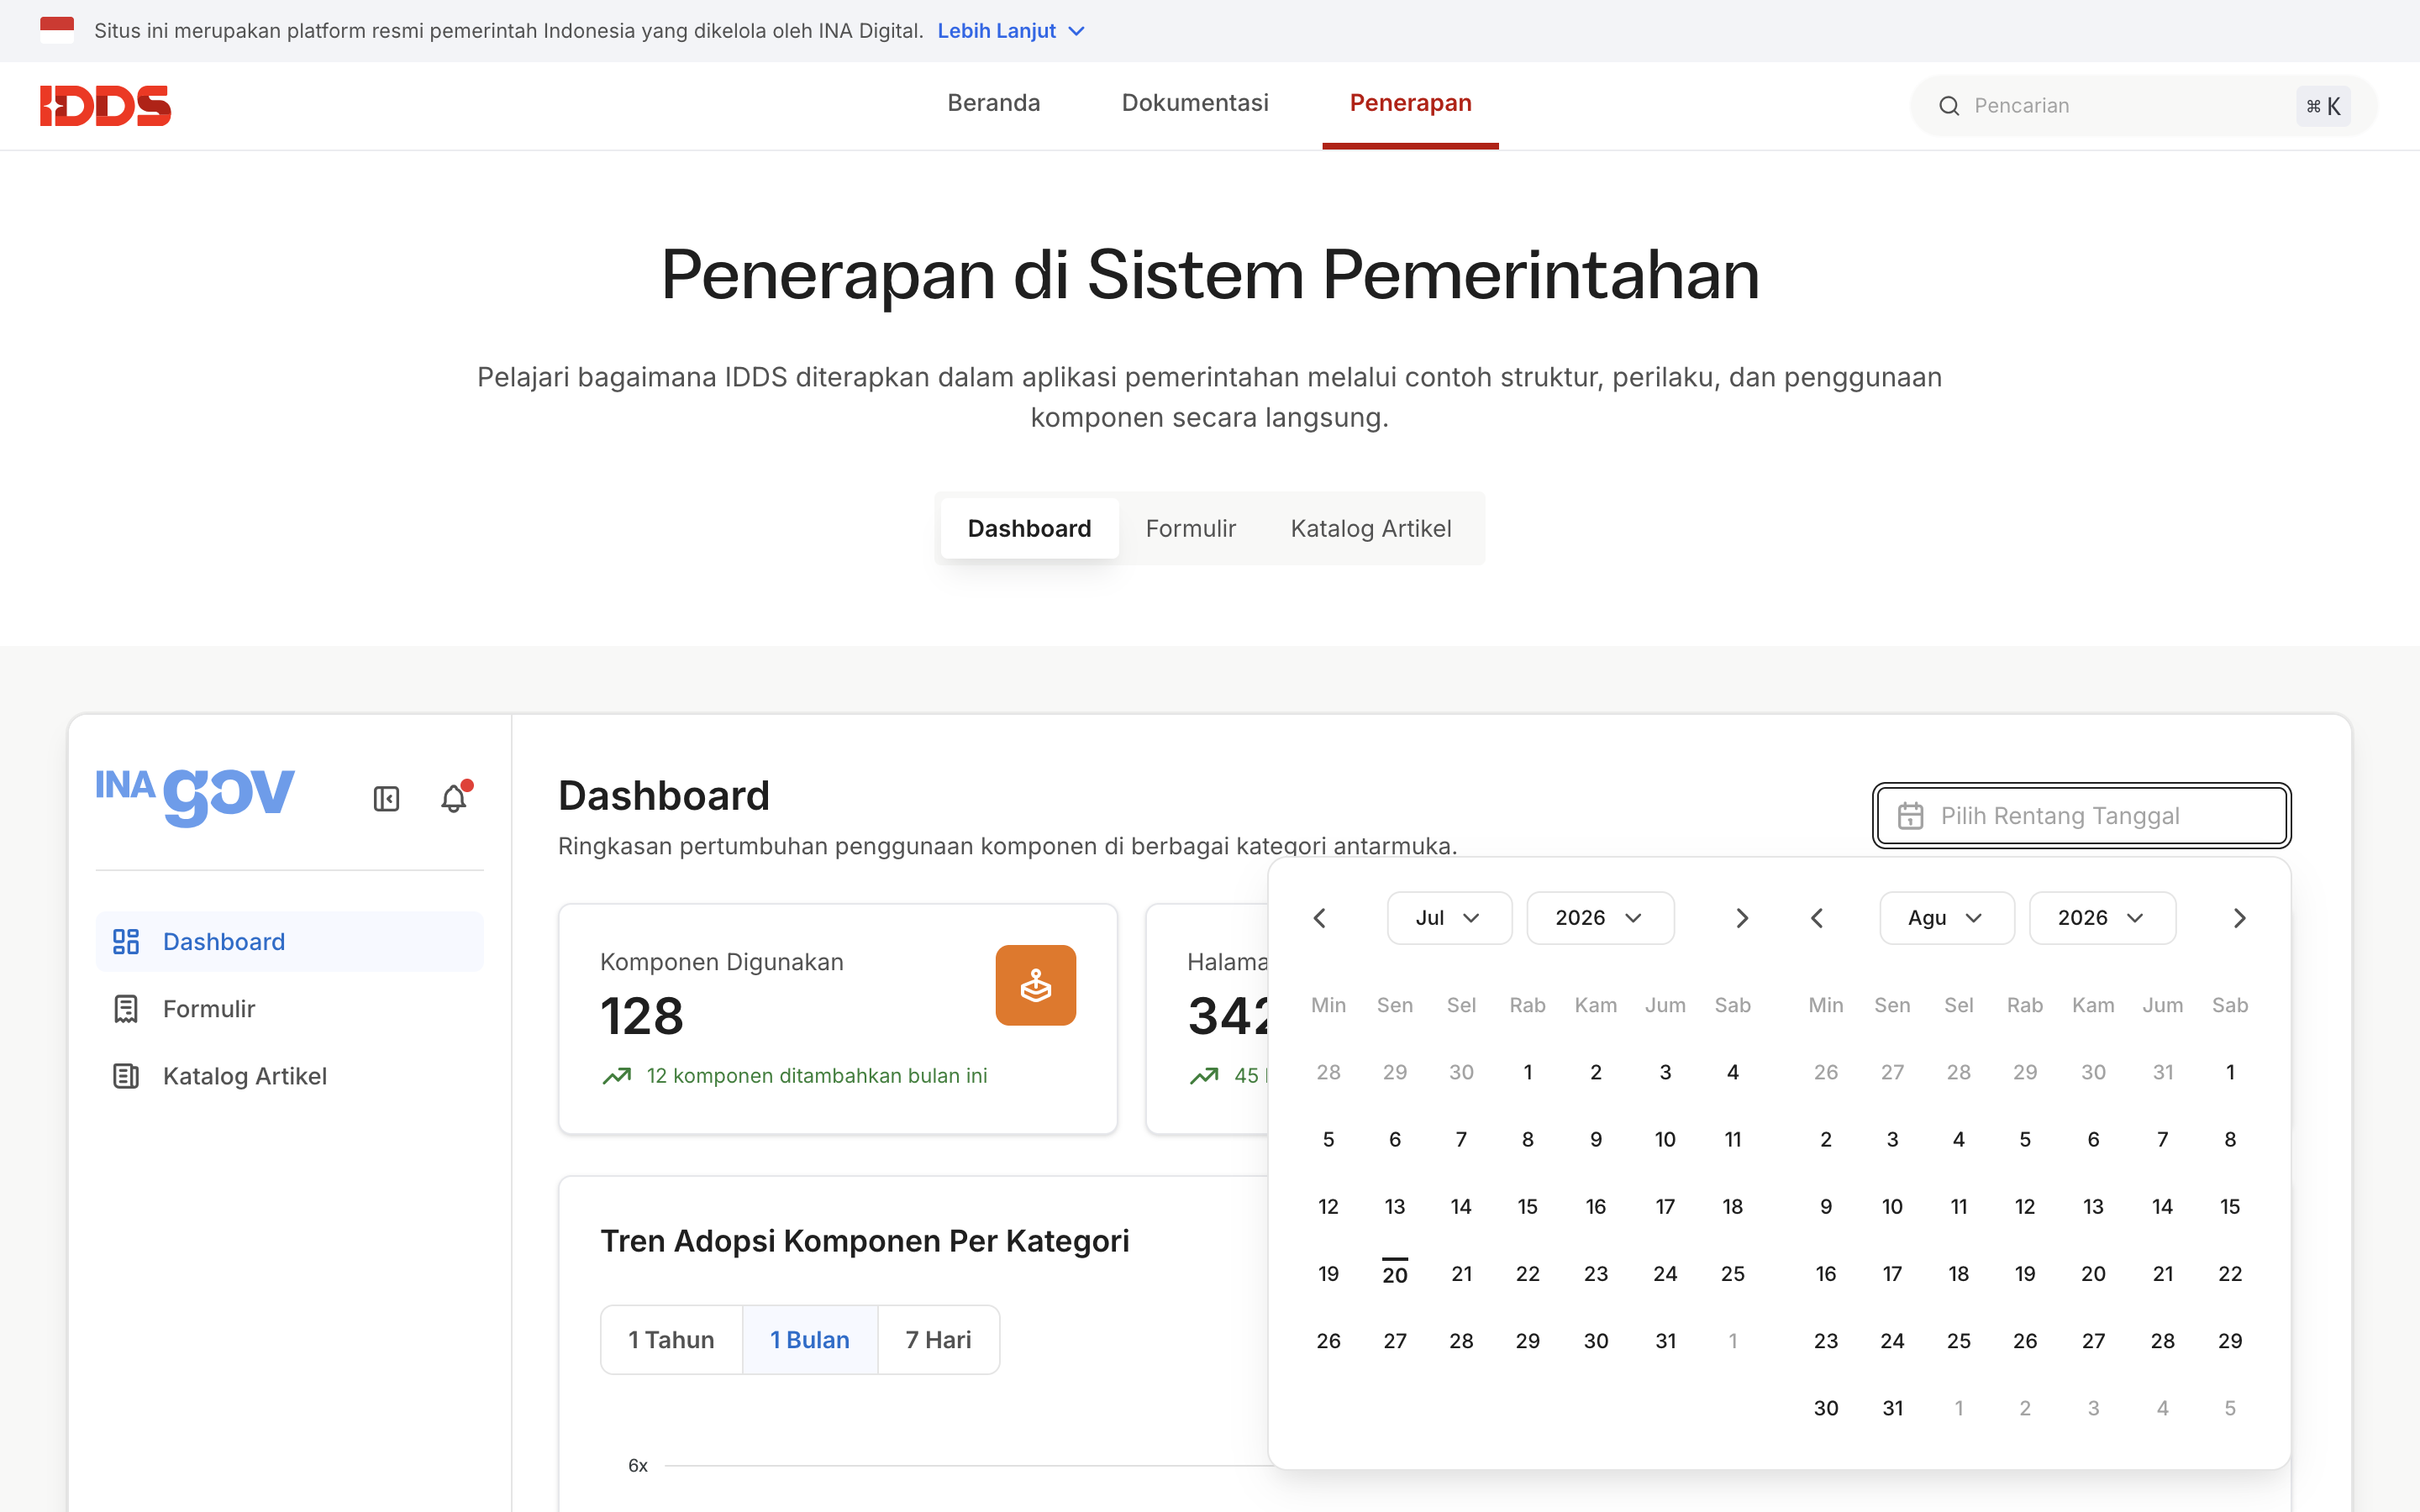The height and width of the screenshot is (1512, 2420).
Task: Select August 19 in the calendar
Action: (2024, 1274)
